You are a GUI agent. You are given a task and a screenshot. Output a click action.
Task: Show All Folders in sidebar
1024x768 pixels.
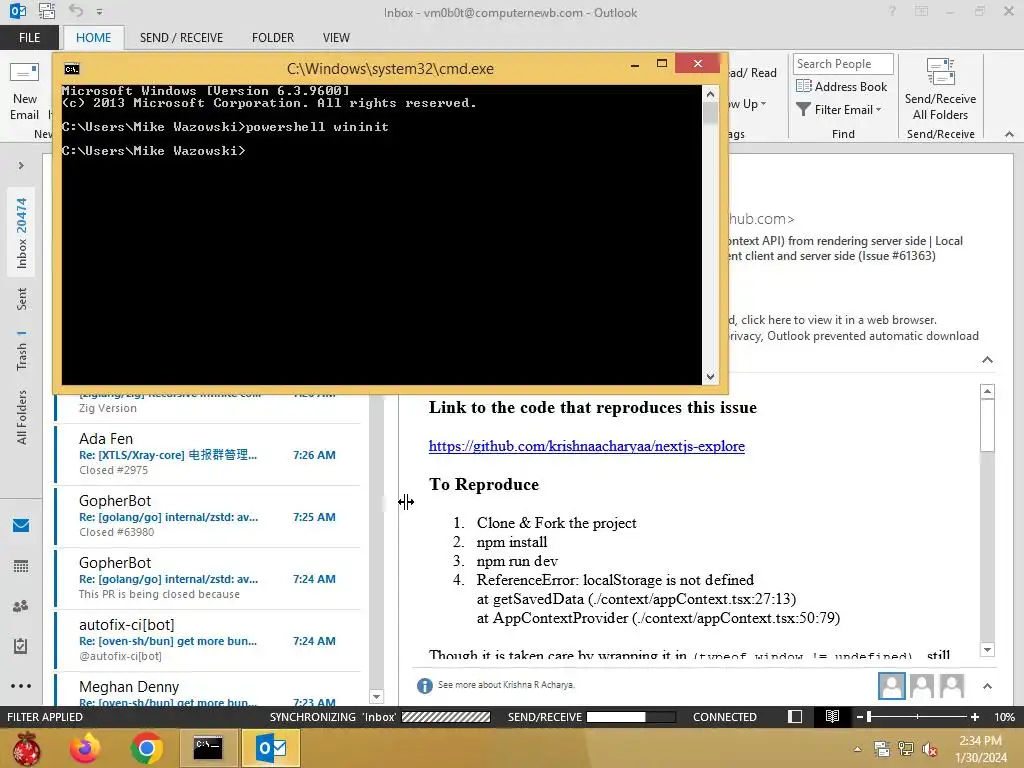[x=22, y=417]
